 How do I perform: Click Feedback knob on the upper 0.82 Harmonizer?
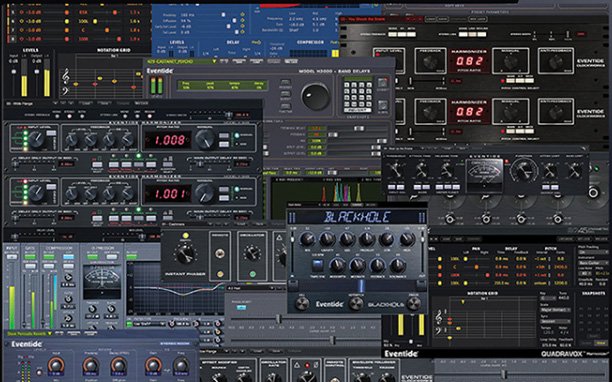tap(430, 61)
